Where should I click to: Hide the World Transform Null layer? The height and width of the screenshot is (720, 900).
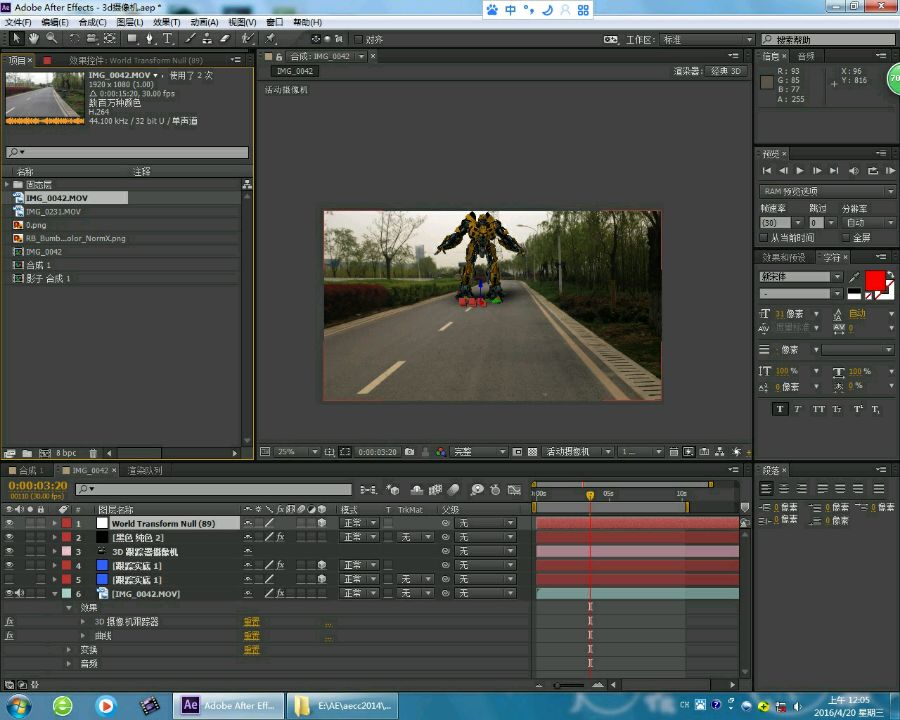click(x=10, y=523)
